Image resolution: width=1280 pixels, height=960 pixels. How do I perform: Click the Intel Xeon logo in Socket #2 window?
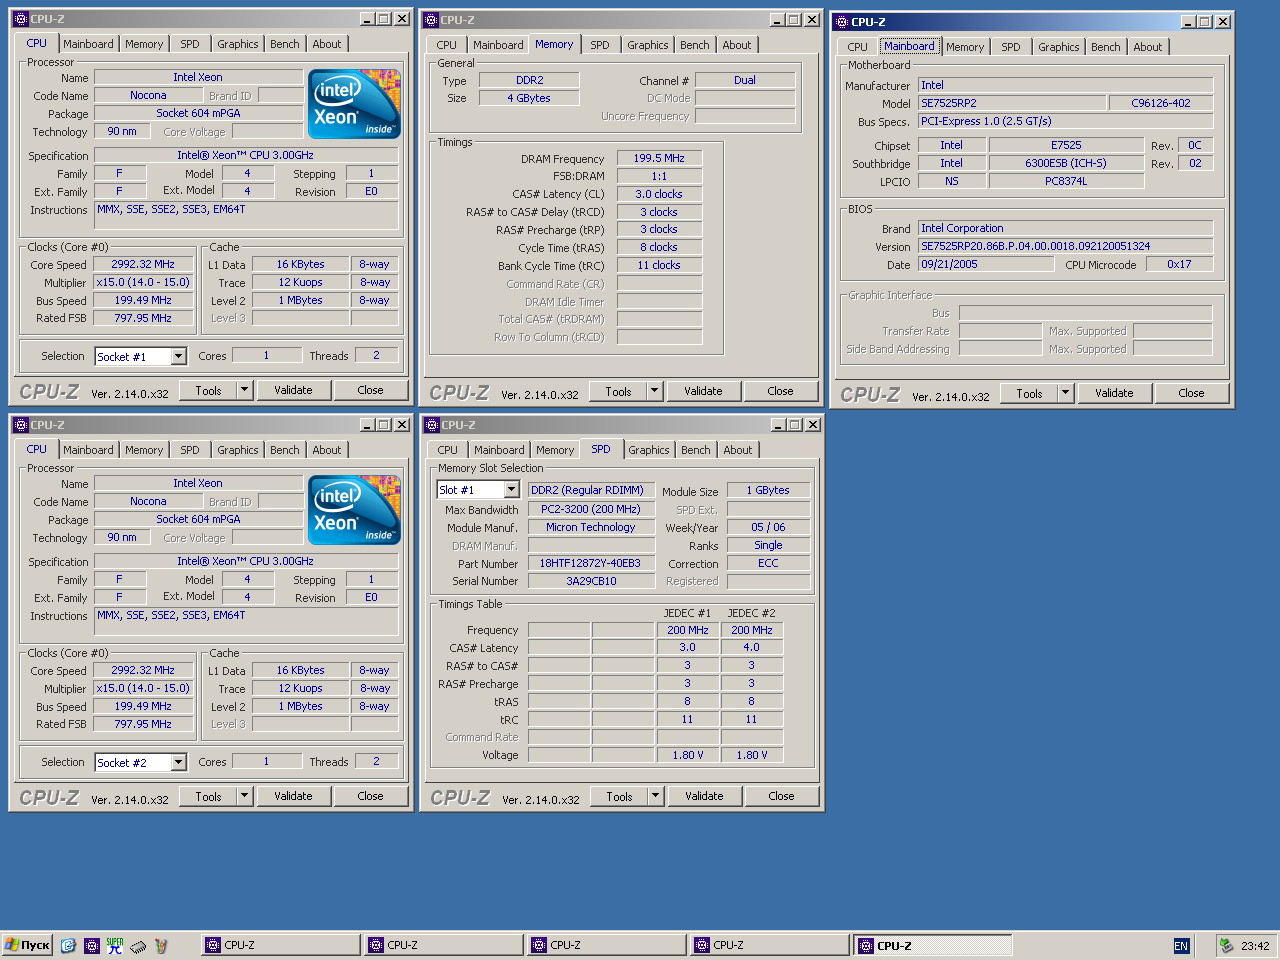(x=354, y=509)
